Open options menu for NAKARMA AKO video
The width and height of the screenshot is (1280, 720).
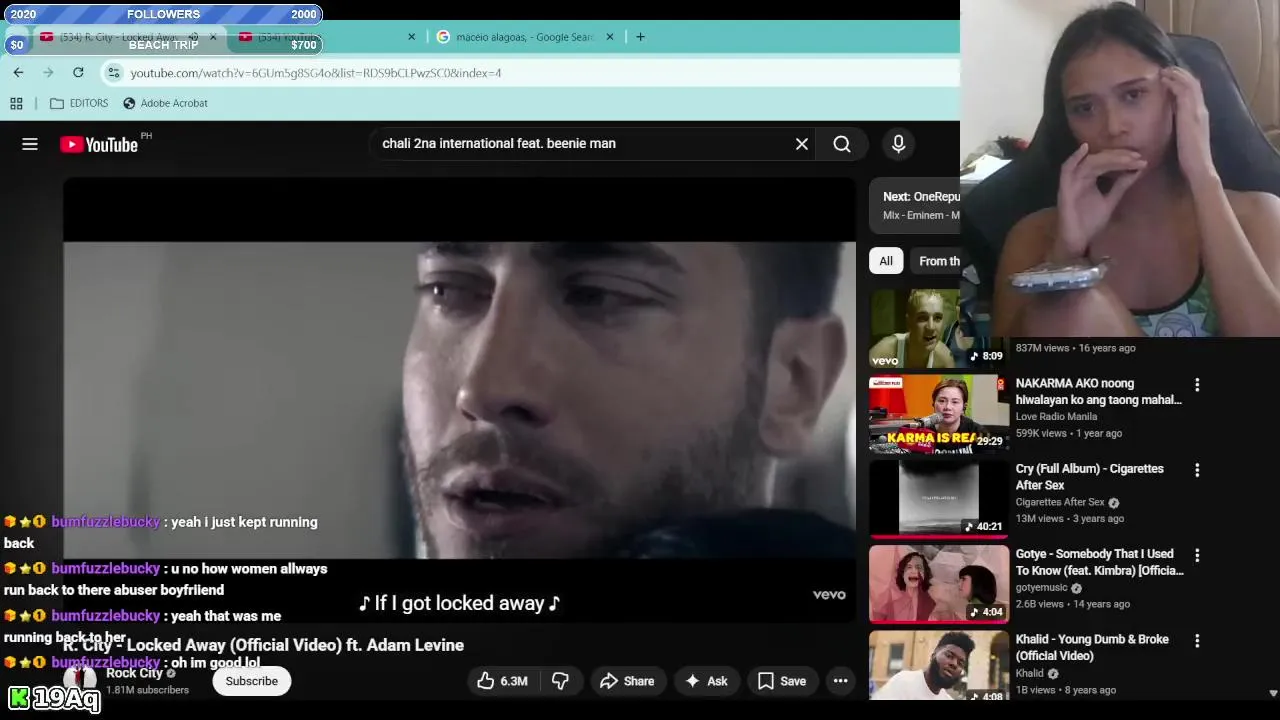point(1197,384)
